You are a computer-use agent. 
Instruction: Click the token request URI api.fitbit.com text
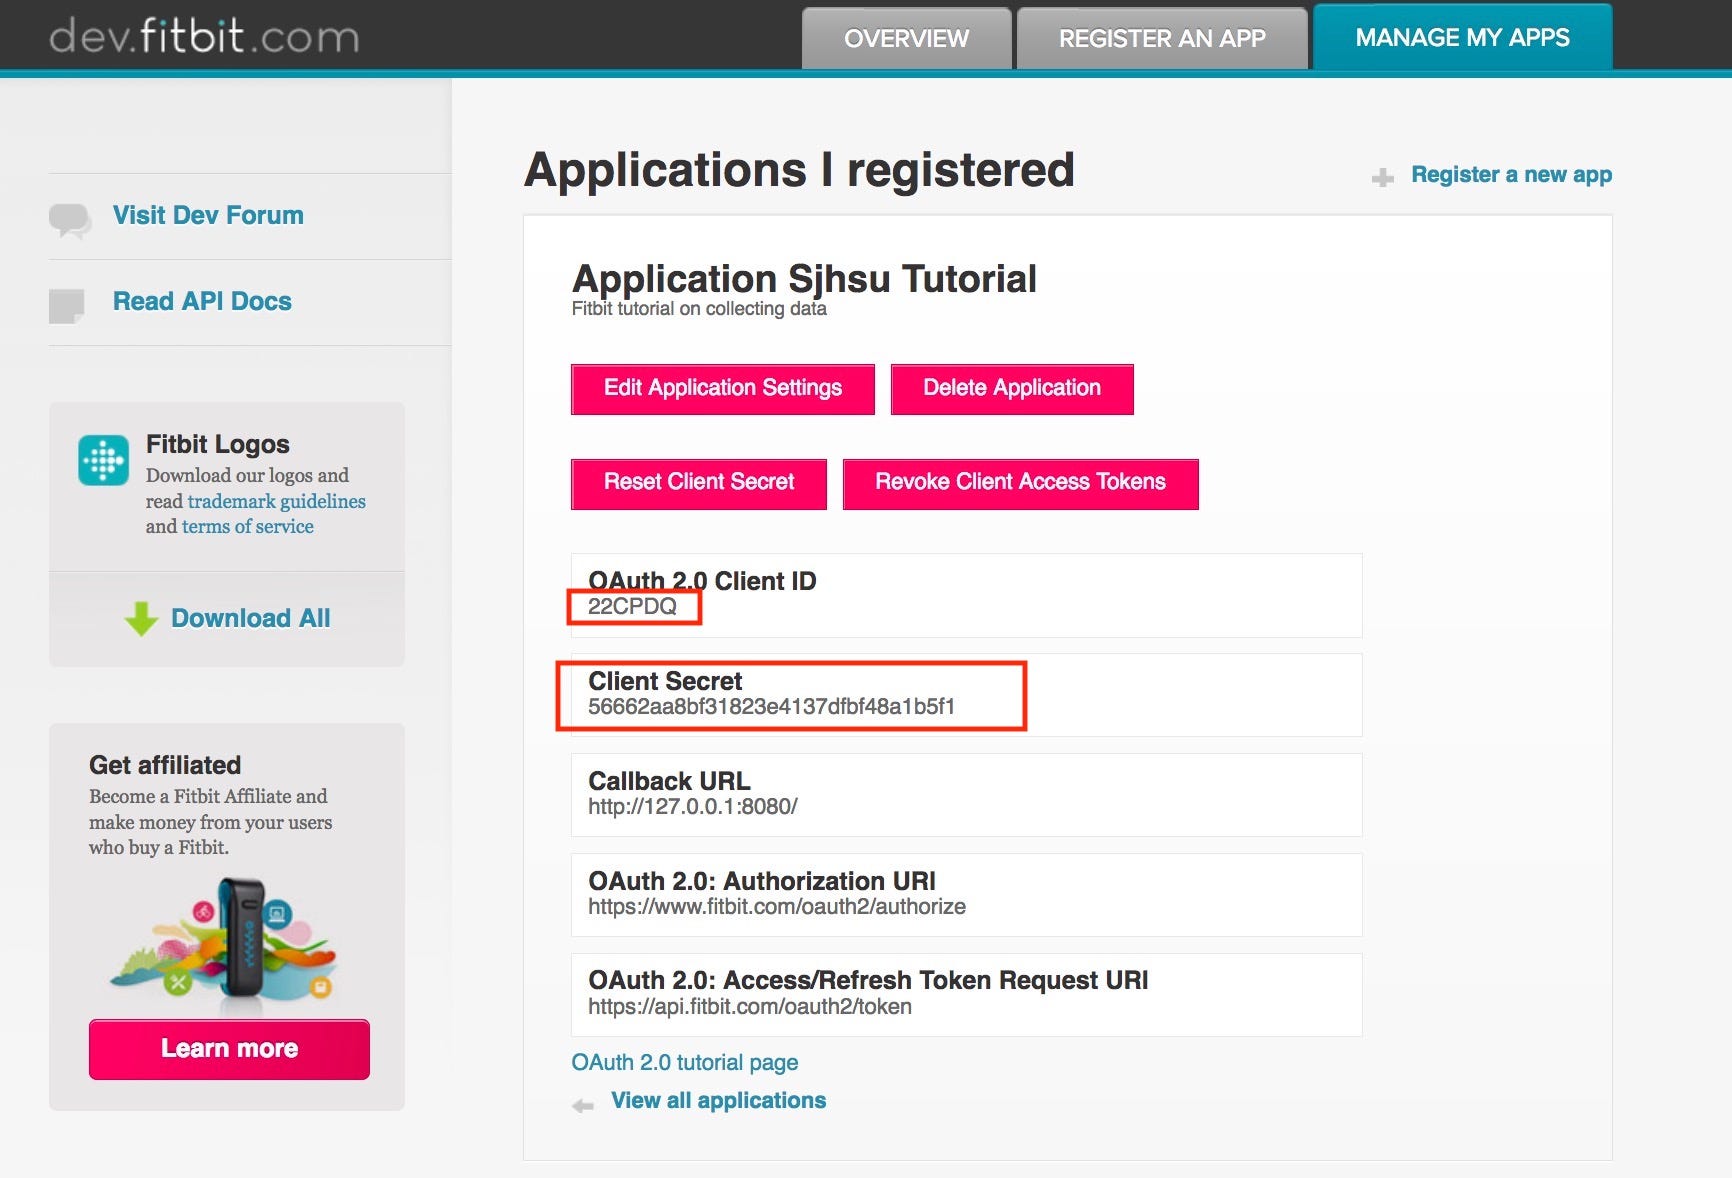pyautogui.click(x=750, y=1006)
